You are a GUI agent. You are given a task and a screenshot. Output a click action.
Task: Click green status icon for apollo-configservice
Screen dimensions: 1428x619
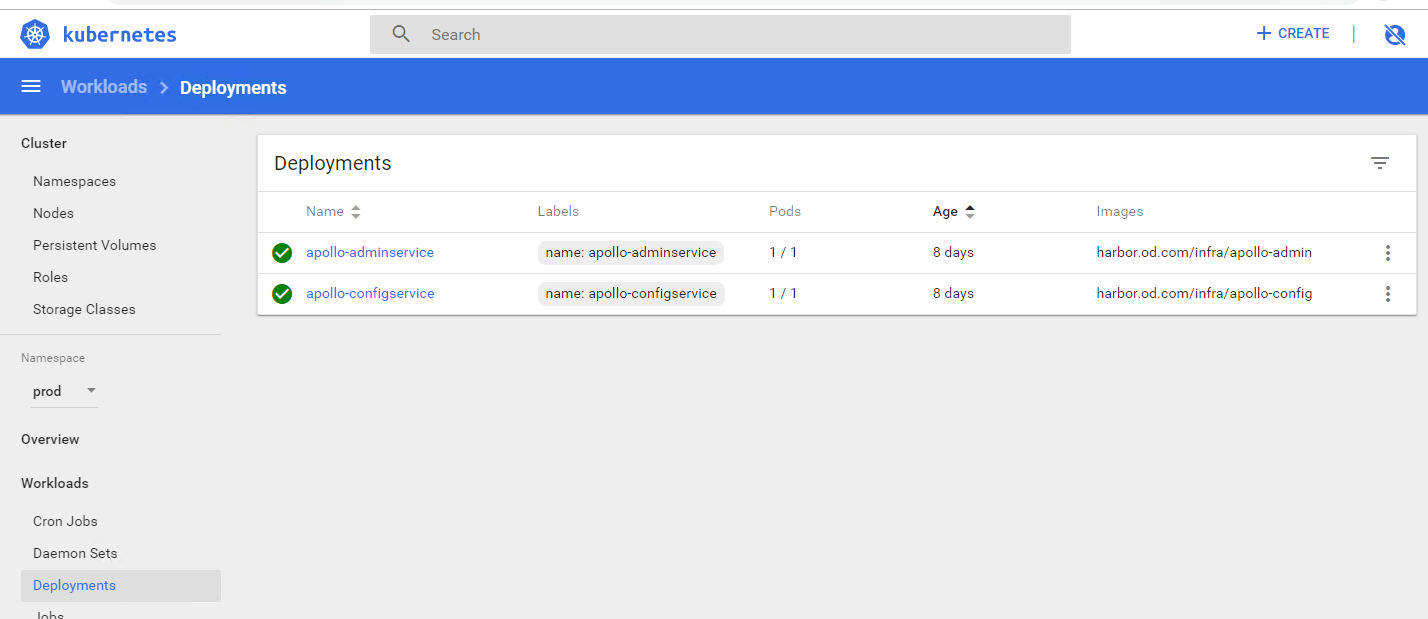click(282, 294)
